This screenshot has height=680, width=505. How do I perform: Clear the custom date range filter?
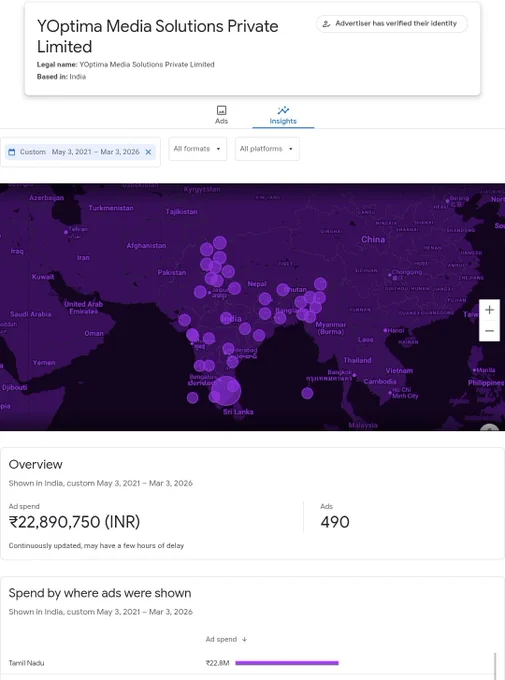tap(148, 152)
